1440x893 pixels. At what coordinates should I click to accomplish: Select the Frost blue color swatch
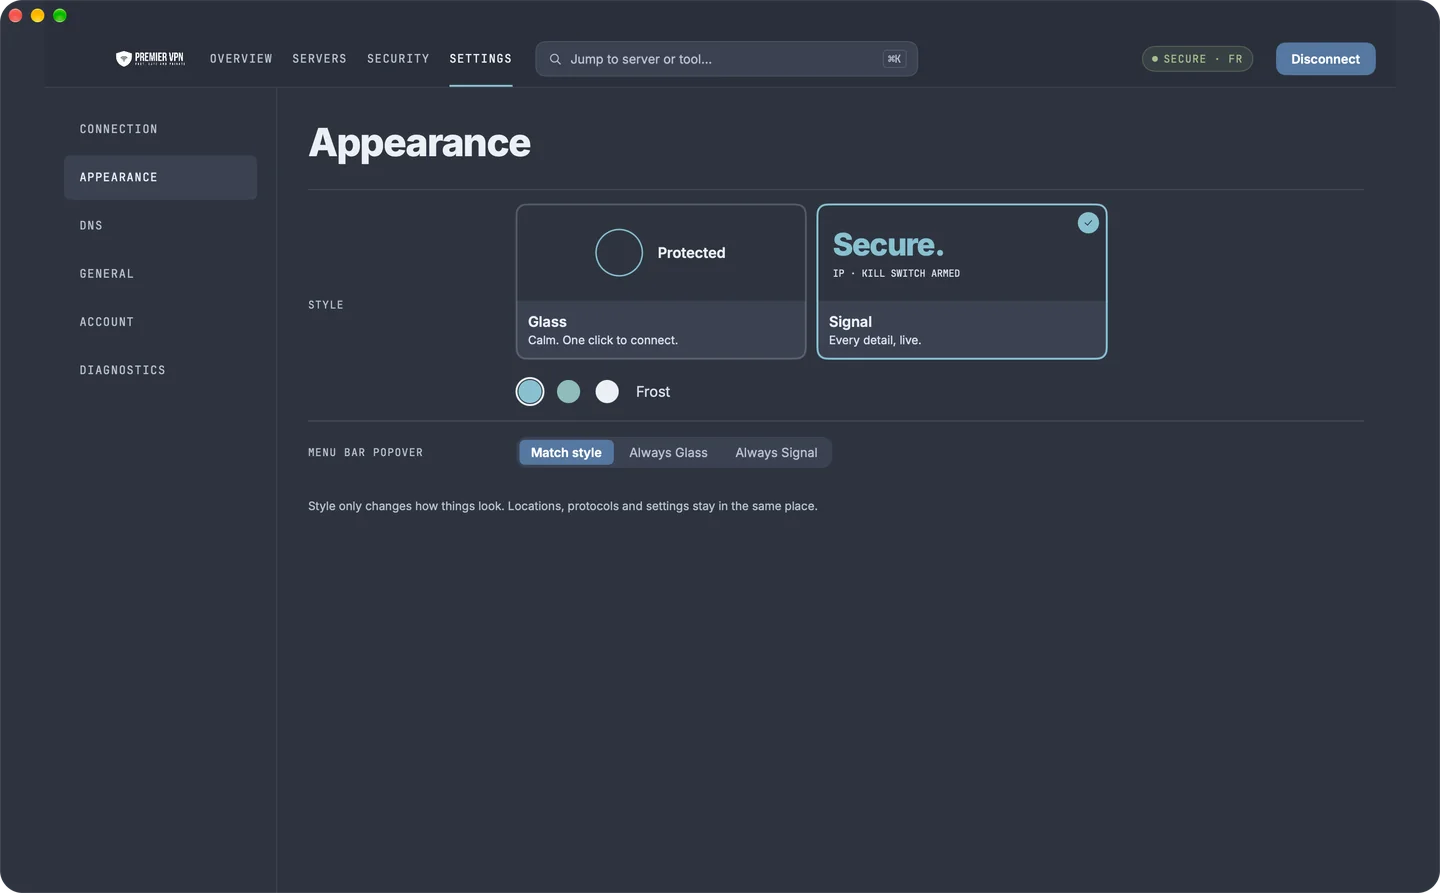pyautogui.click(x=530, y=391)
